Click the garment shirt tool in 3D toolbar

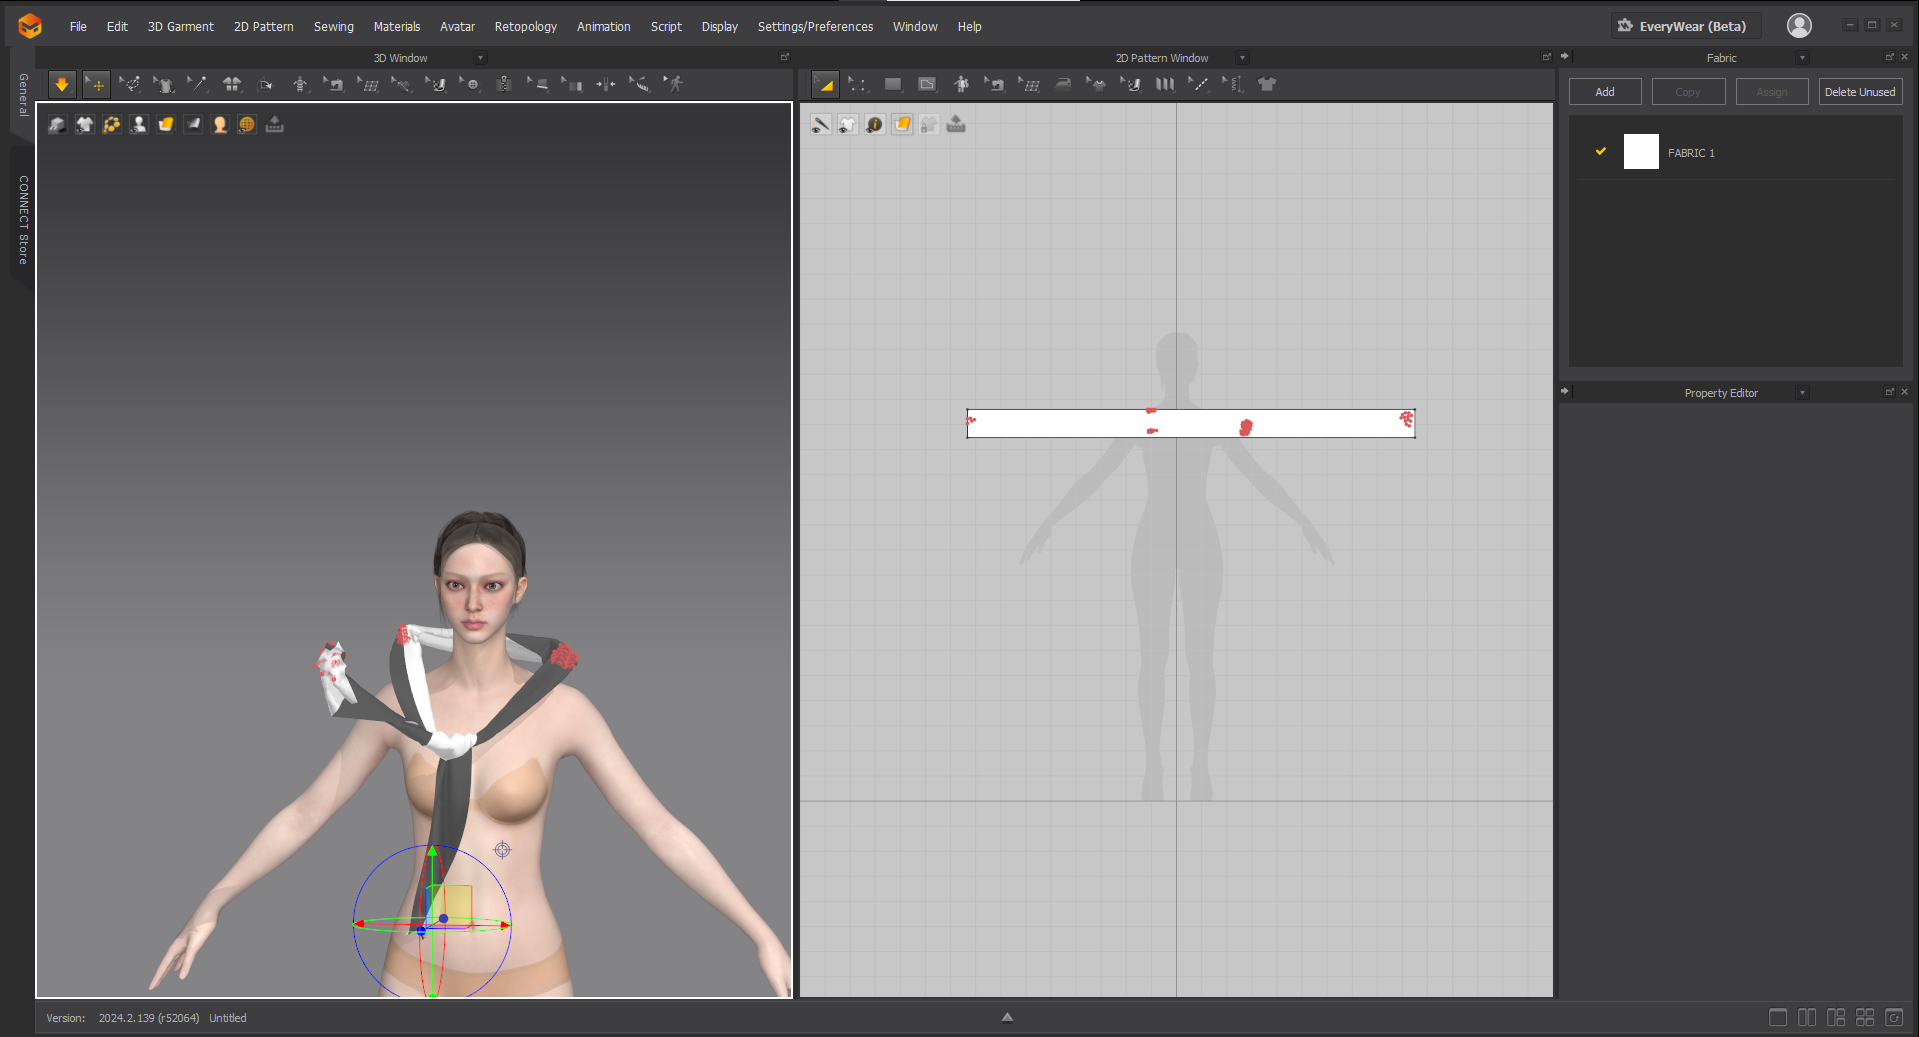(x=164, y=85)
